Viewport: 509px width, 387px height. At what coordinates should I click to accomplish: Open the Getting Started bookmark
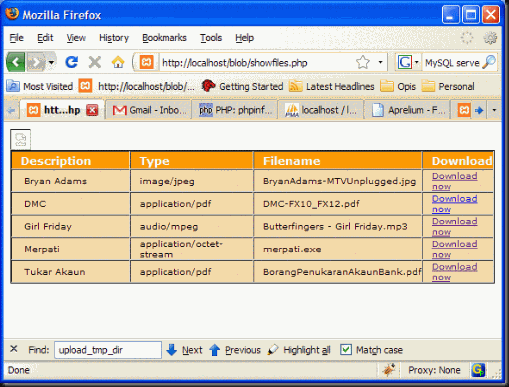242,86
